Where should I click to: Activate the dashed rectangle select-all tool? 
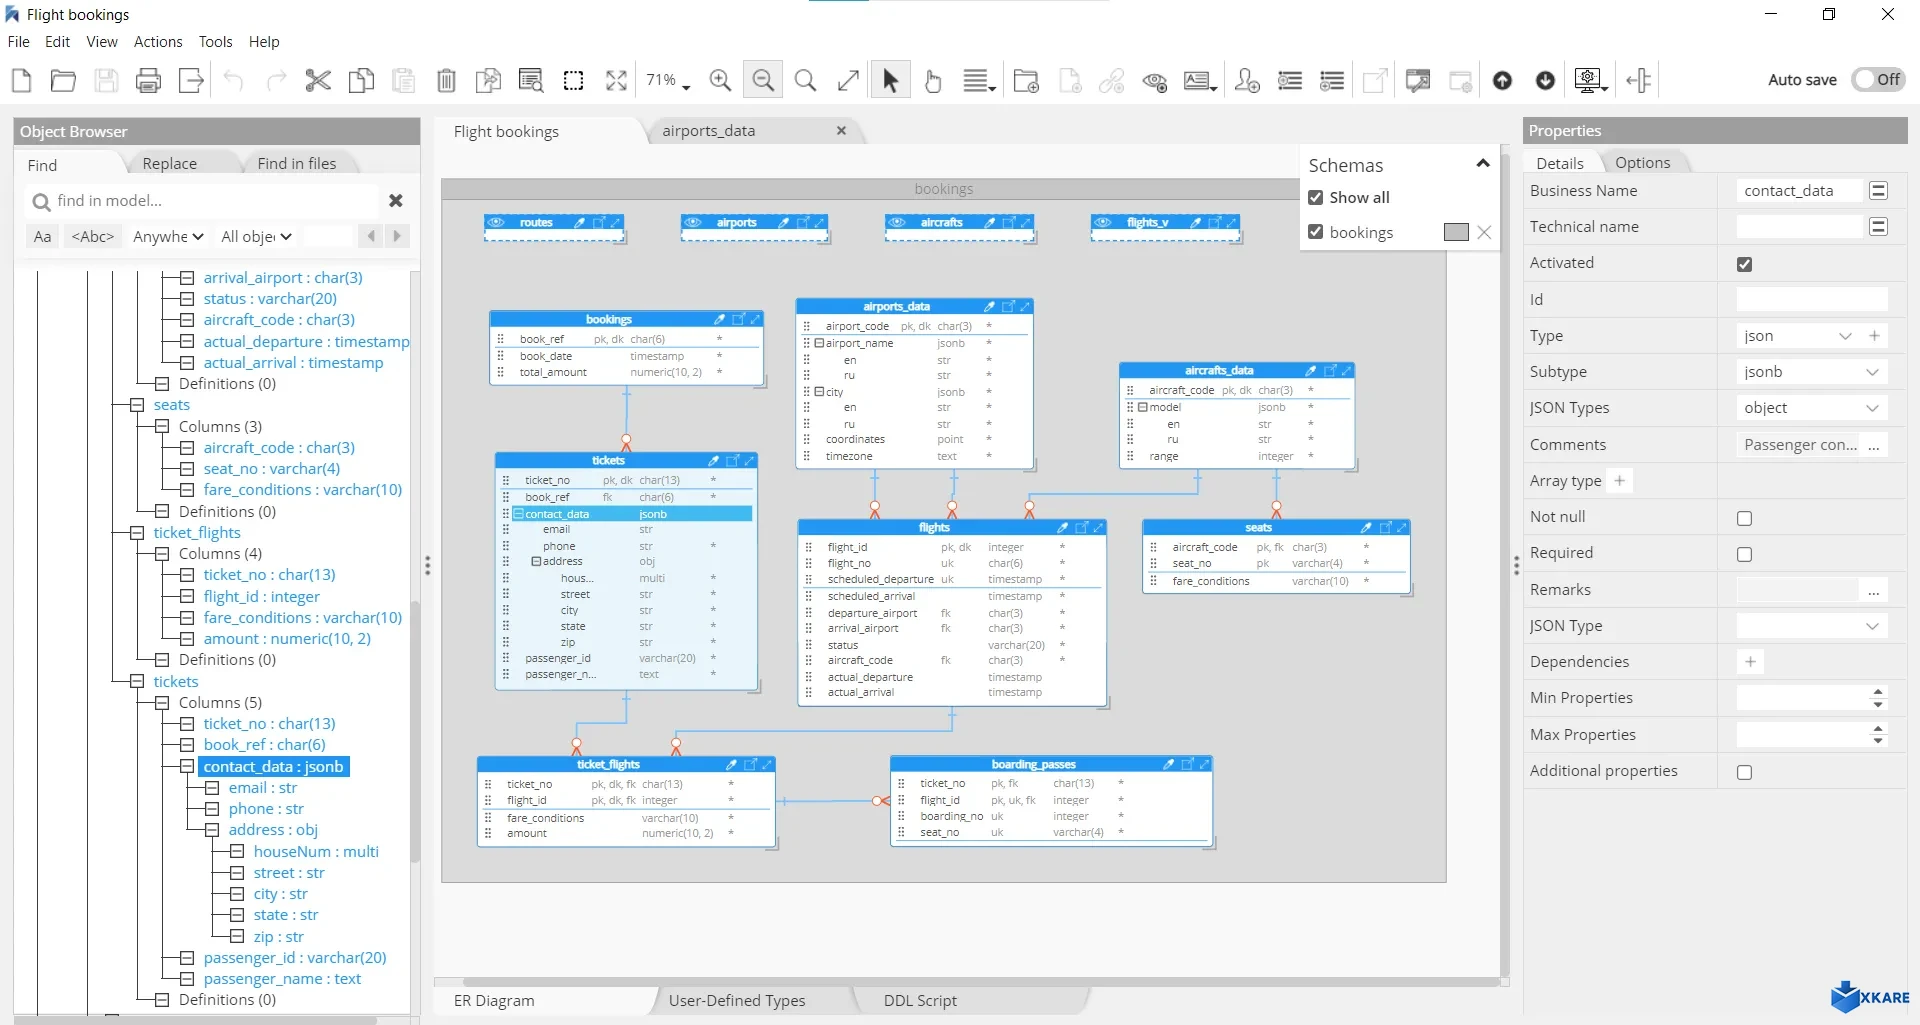tap(574, 81)
